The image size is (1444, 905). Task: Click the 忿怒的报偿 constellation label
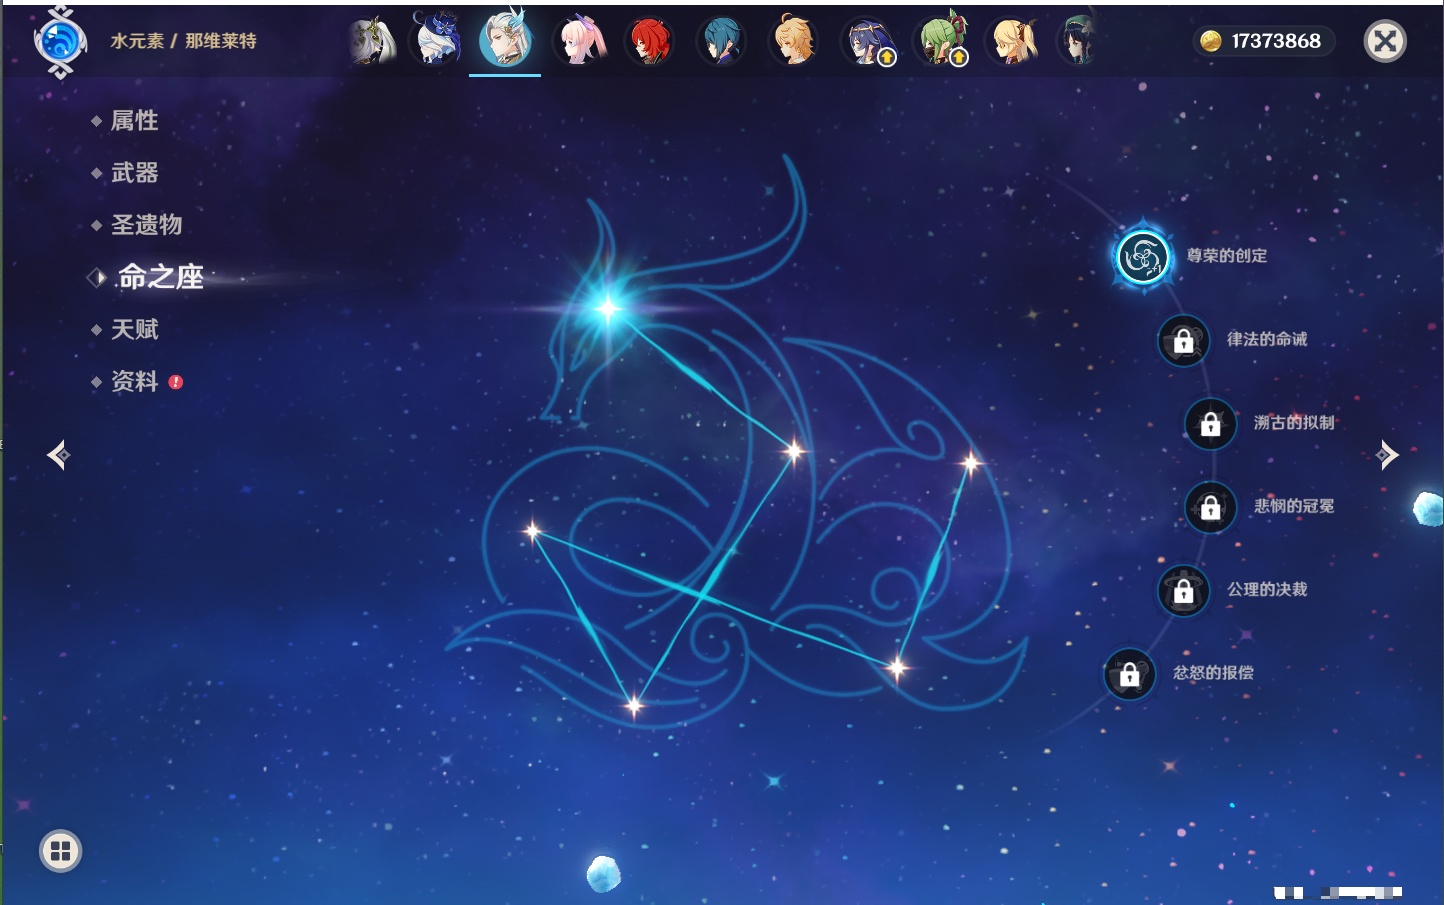pos(1213,673)
